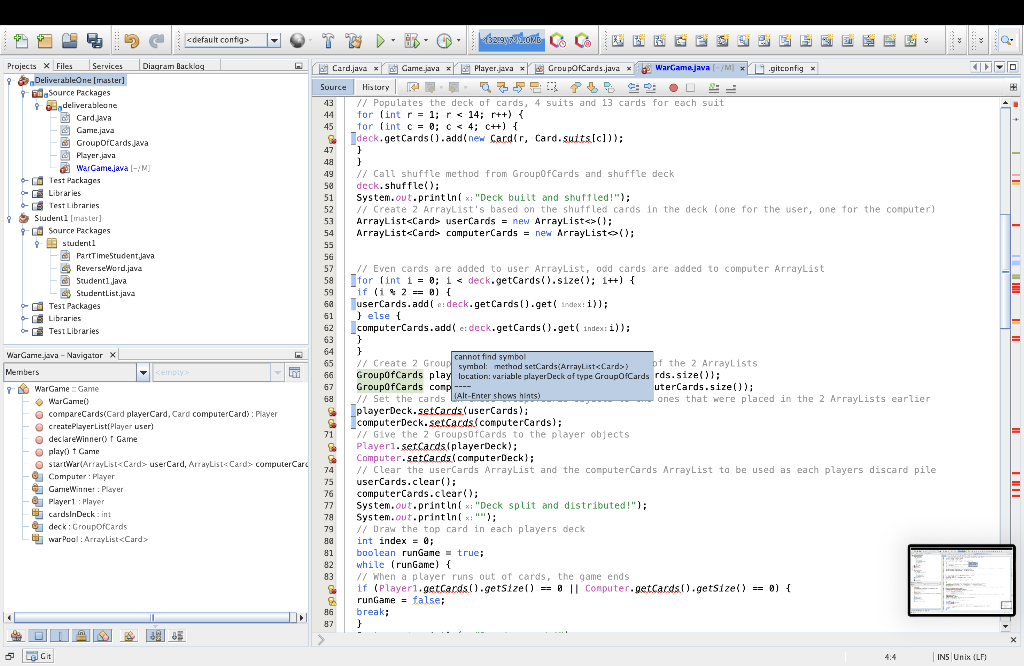1024x666 pixels.
Task: Click the Git button in status bar
Action: coord(38,656)
